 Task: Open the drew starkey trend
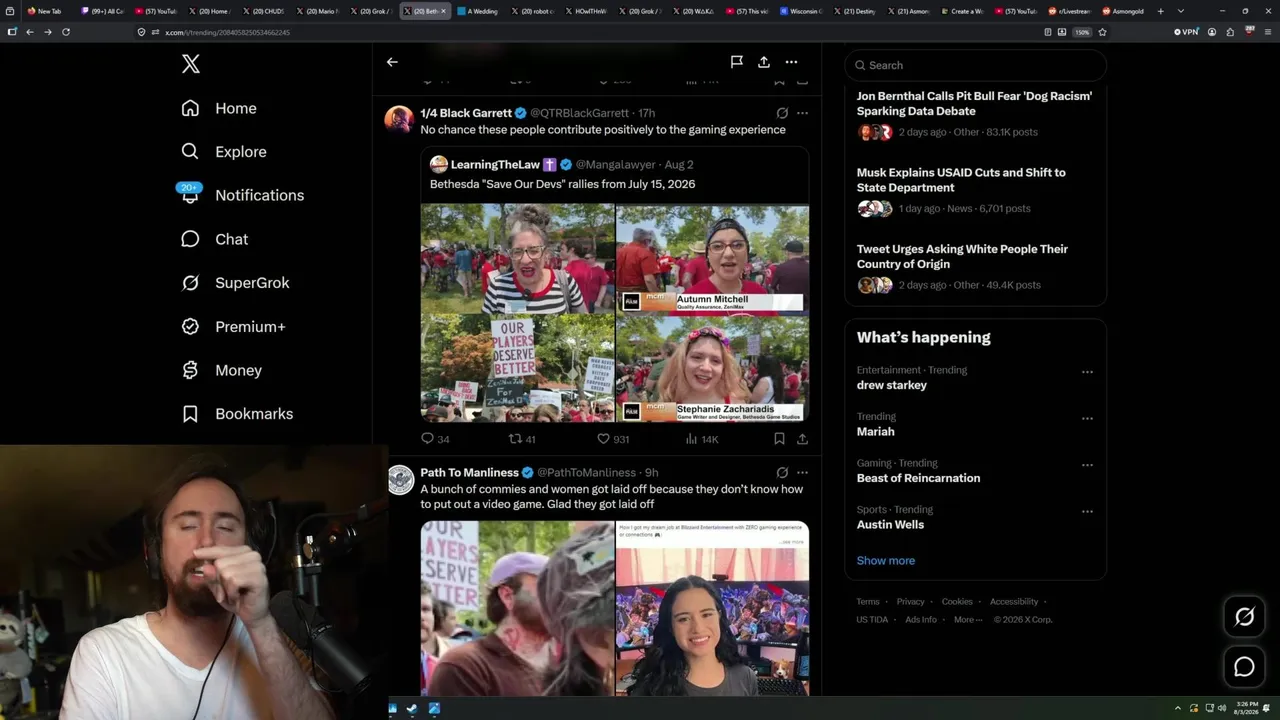892,385
